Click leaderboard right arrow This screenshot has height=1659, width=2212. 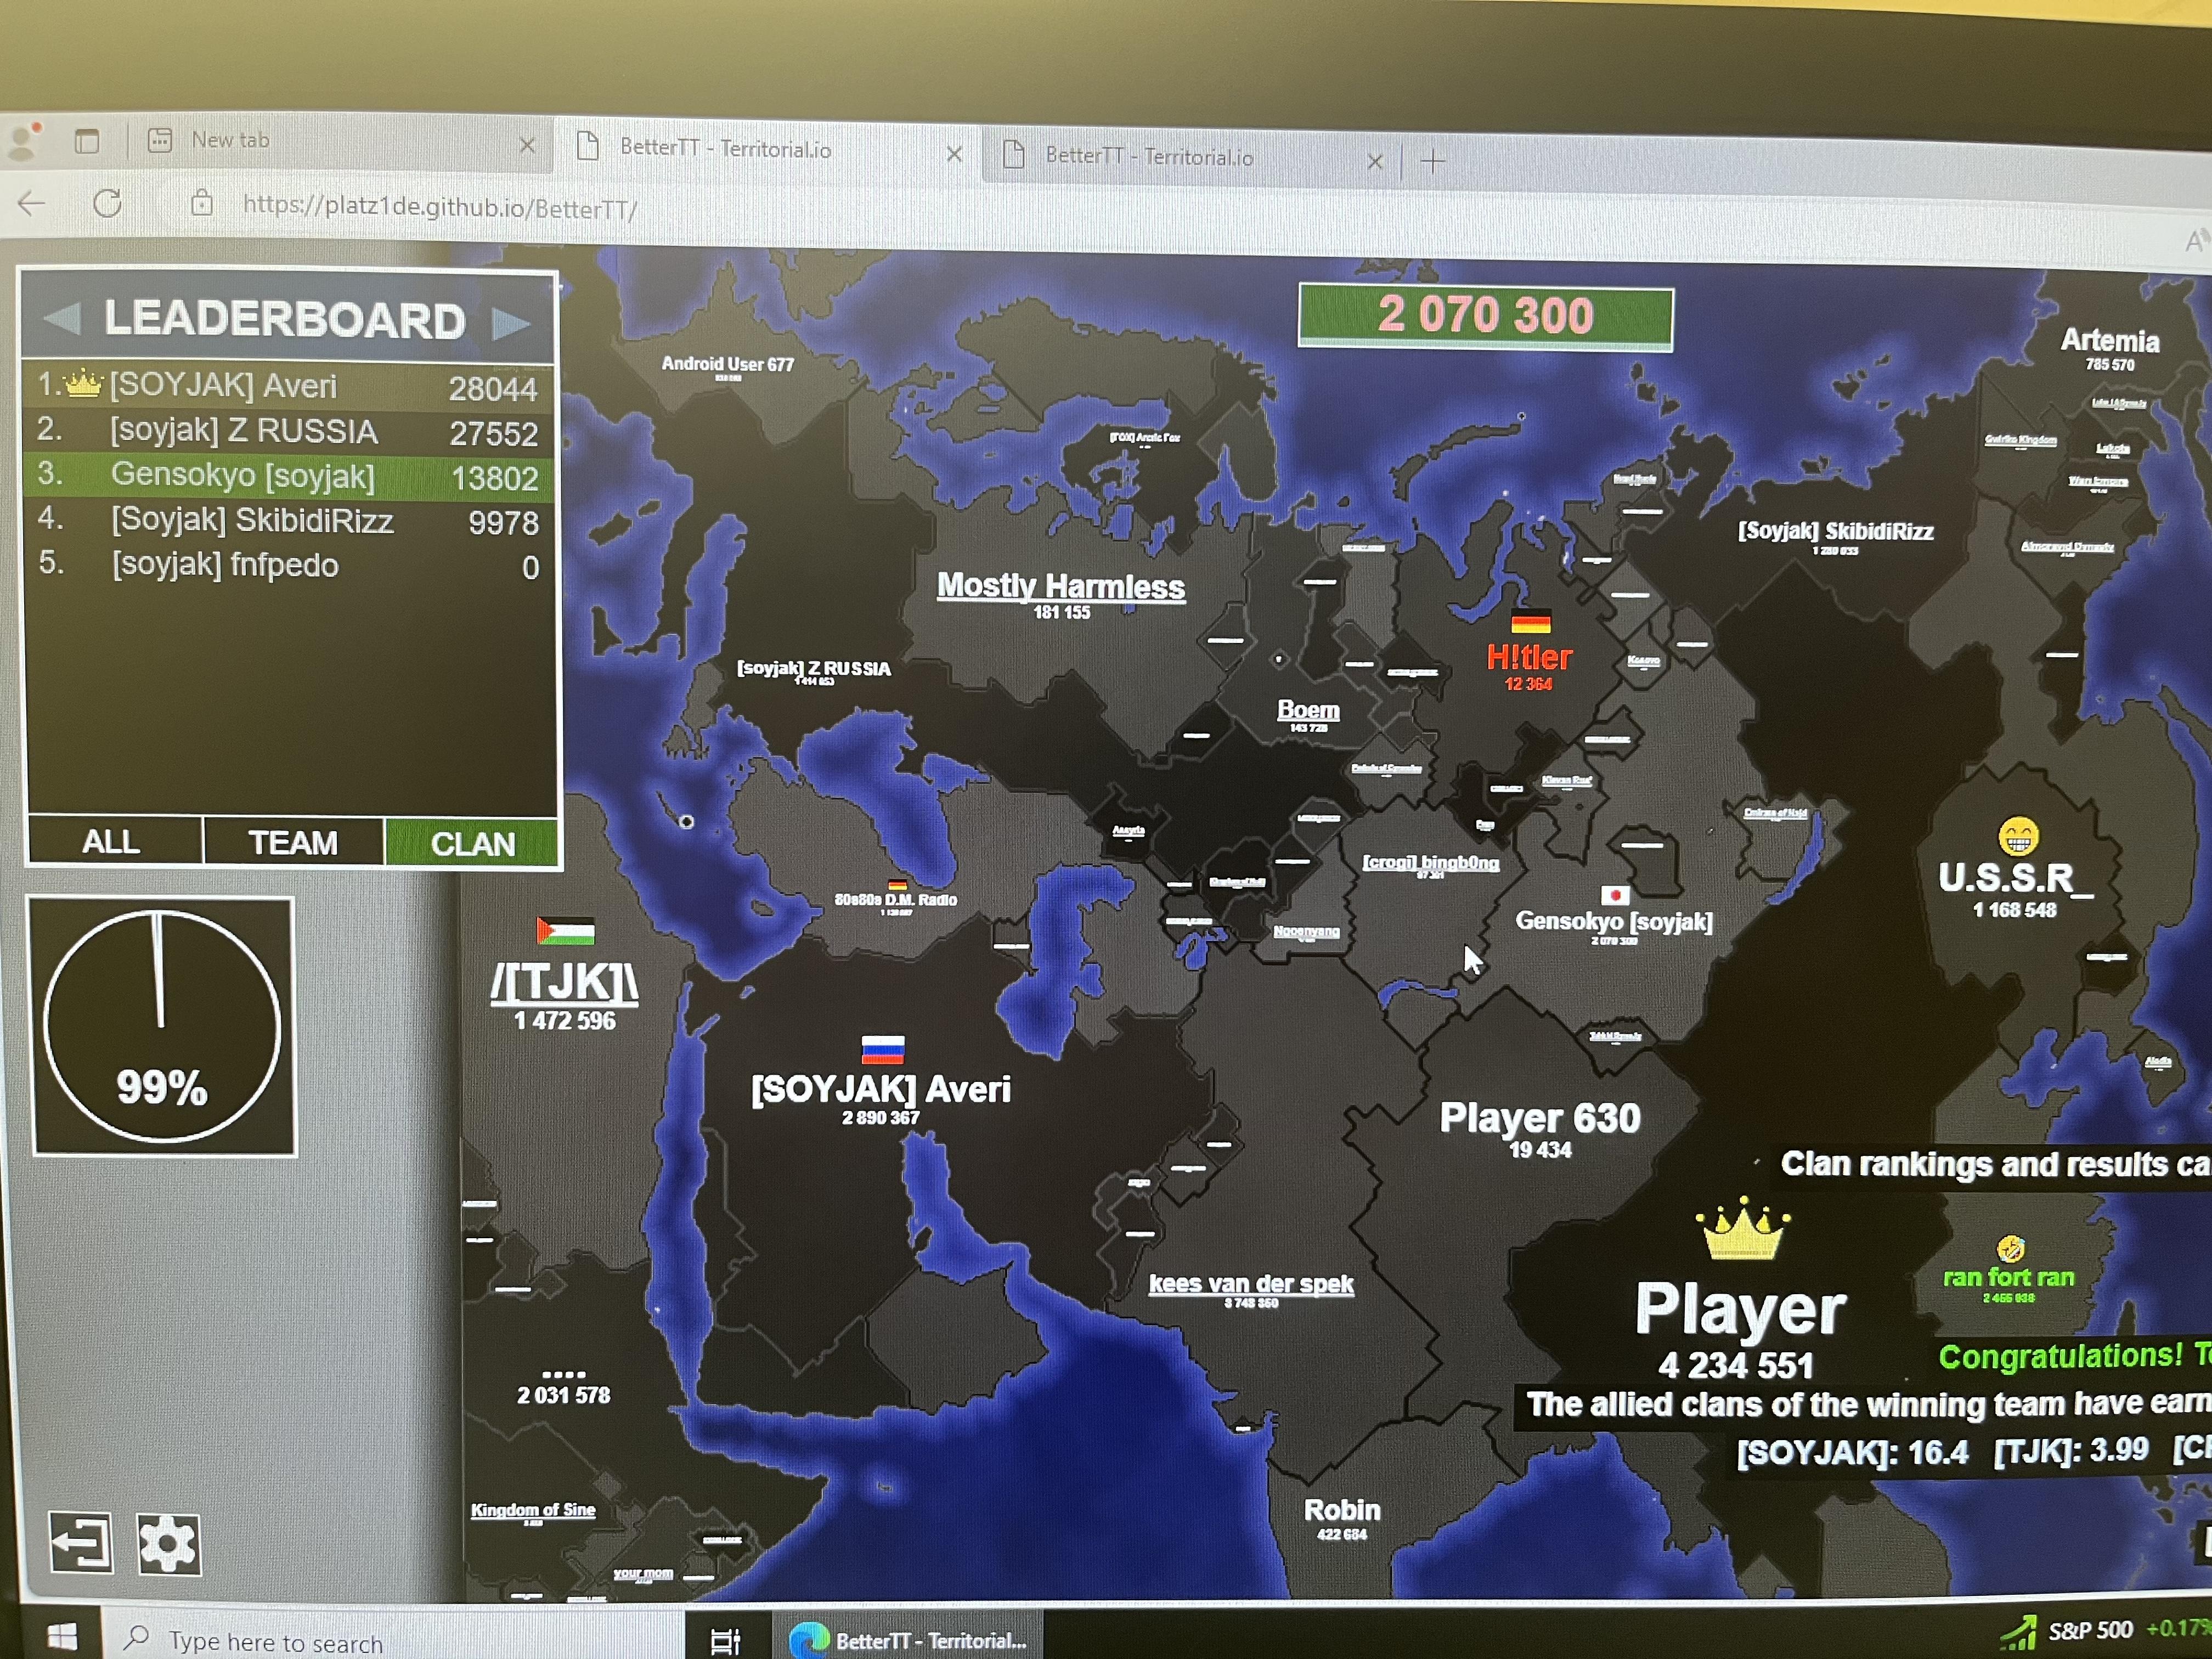coord(511,323)
